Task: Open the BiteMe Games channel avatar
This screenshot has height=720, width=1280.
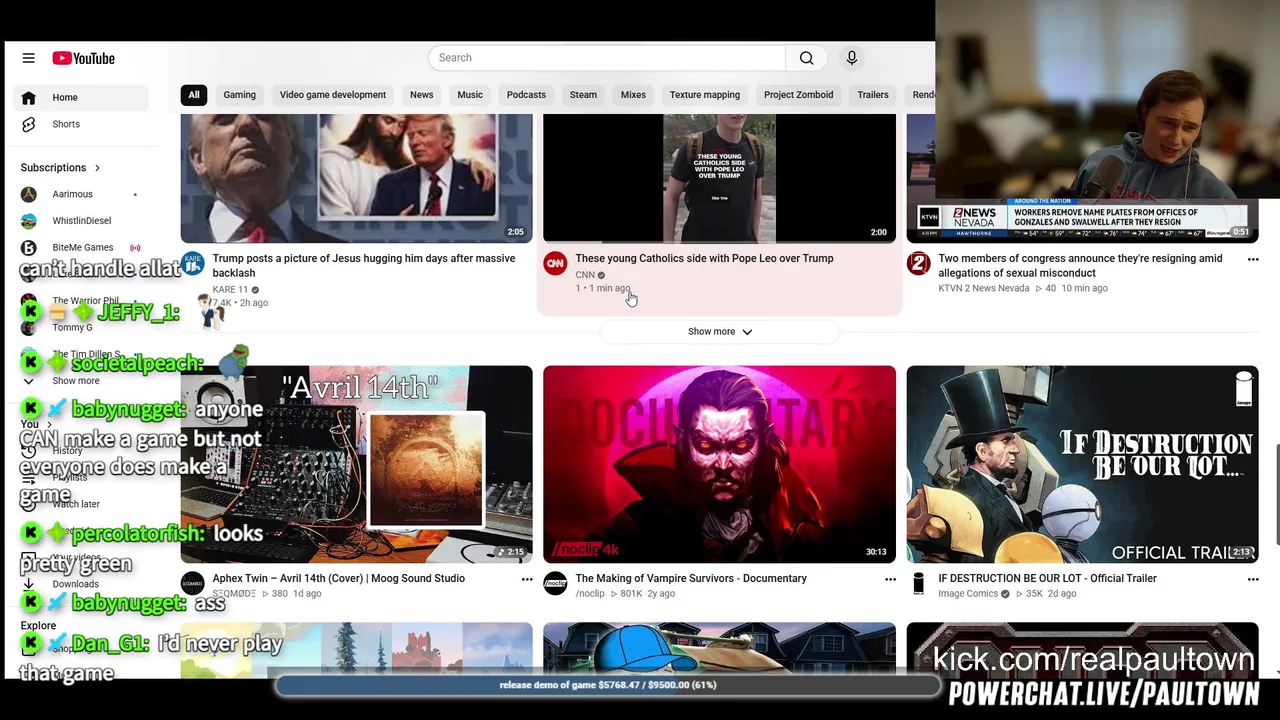Action: 29,247
